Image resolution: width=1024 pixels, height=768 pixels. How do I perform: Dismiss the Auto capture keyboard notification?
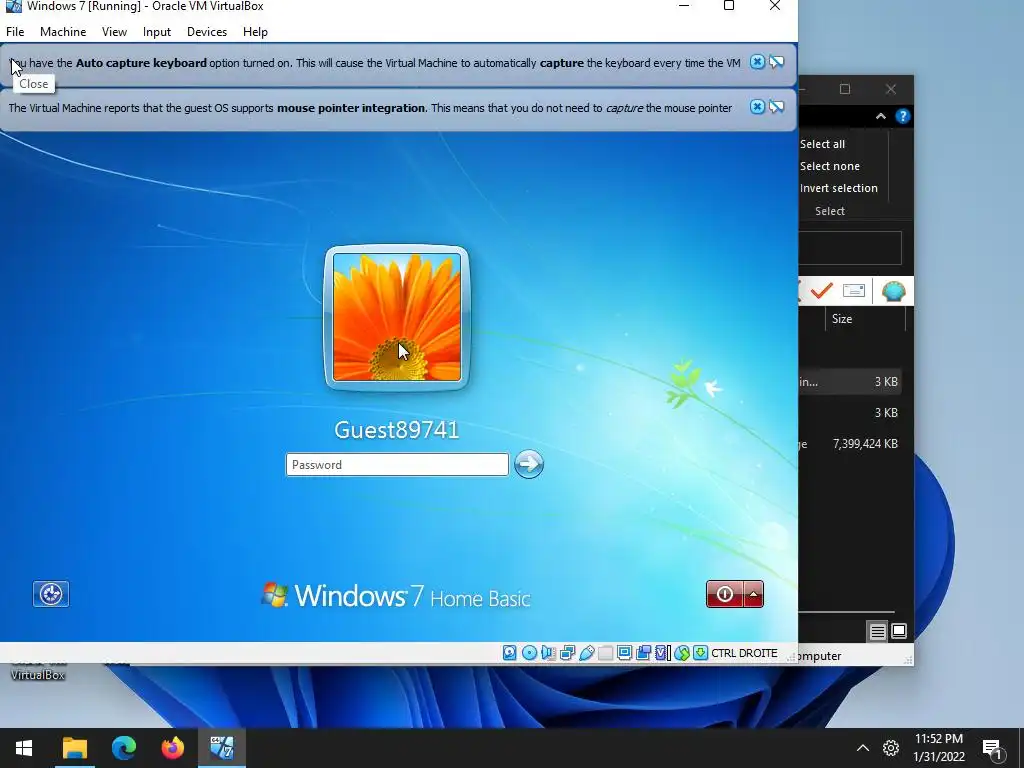coord(757,62)
